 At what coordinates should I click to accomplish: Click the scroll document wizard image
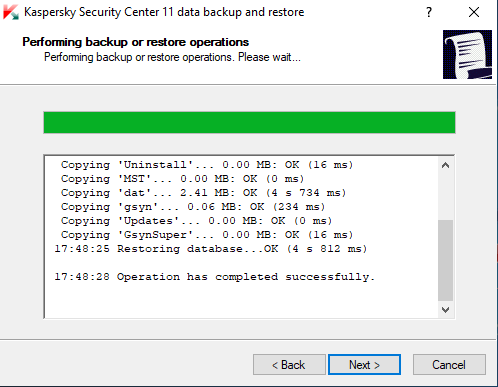(467, 54)
